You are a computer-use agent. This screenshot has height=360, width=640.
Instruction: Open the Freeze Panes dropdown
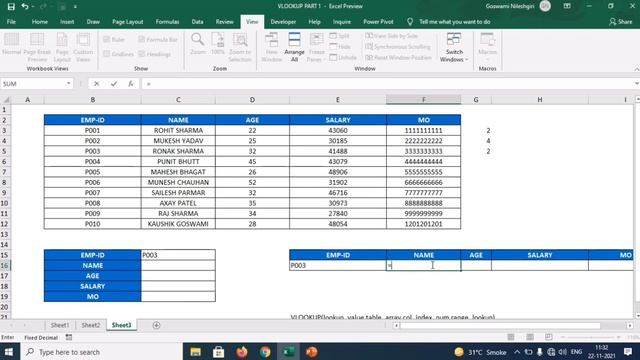coord(316,47)
